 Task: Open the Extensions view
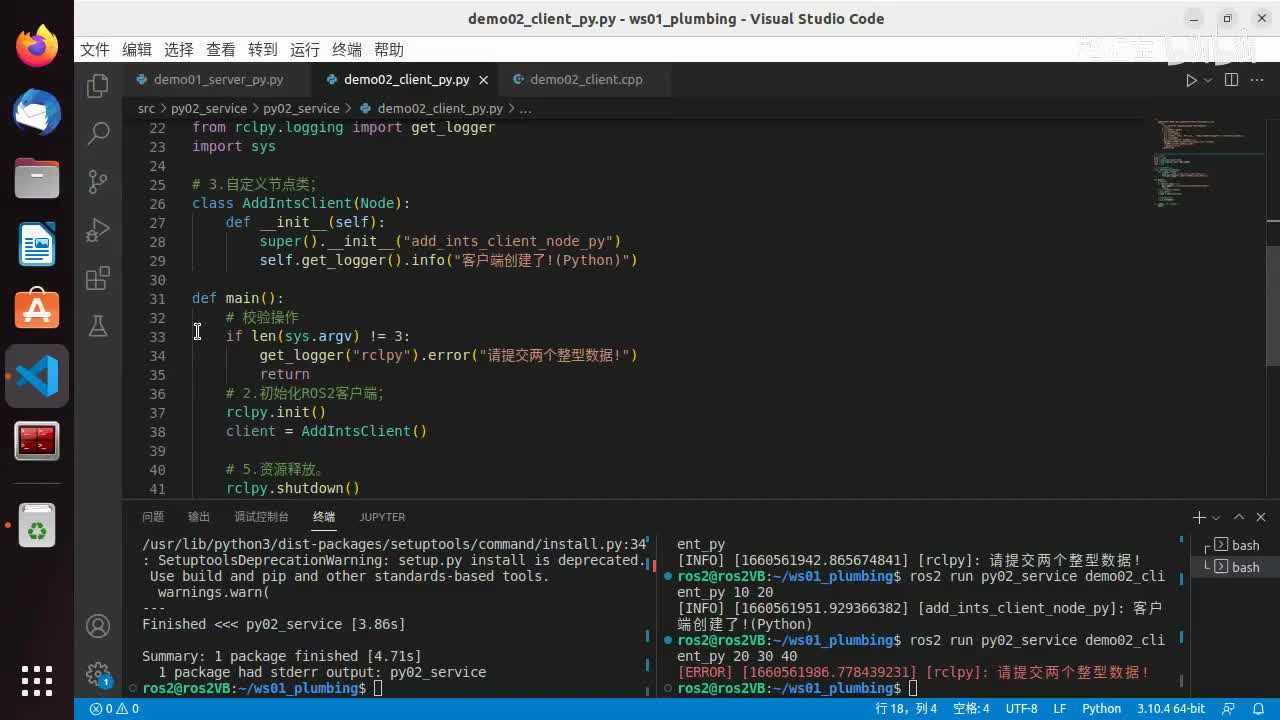(98, 278)
